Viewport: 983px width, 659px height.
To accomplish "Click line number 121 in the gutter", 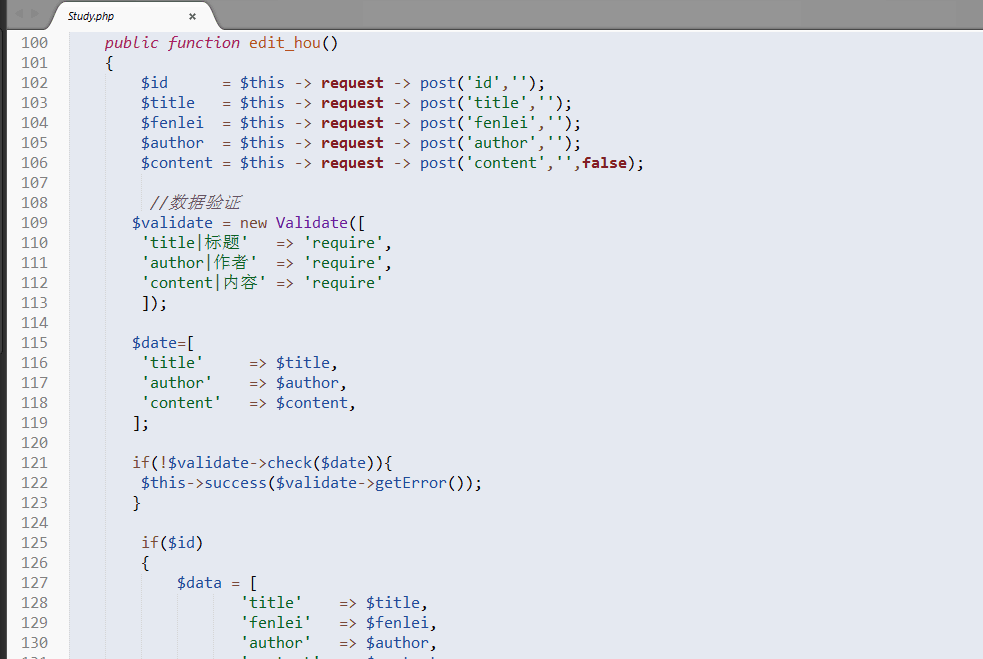I will [34, 463].
